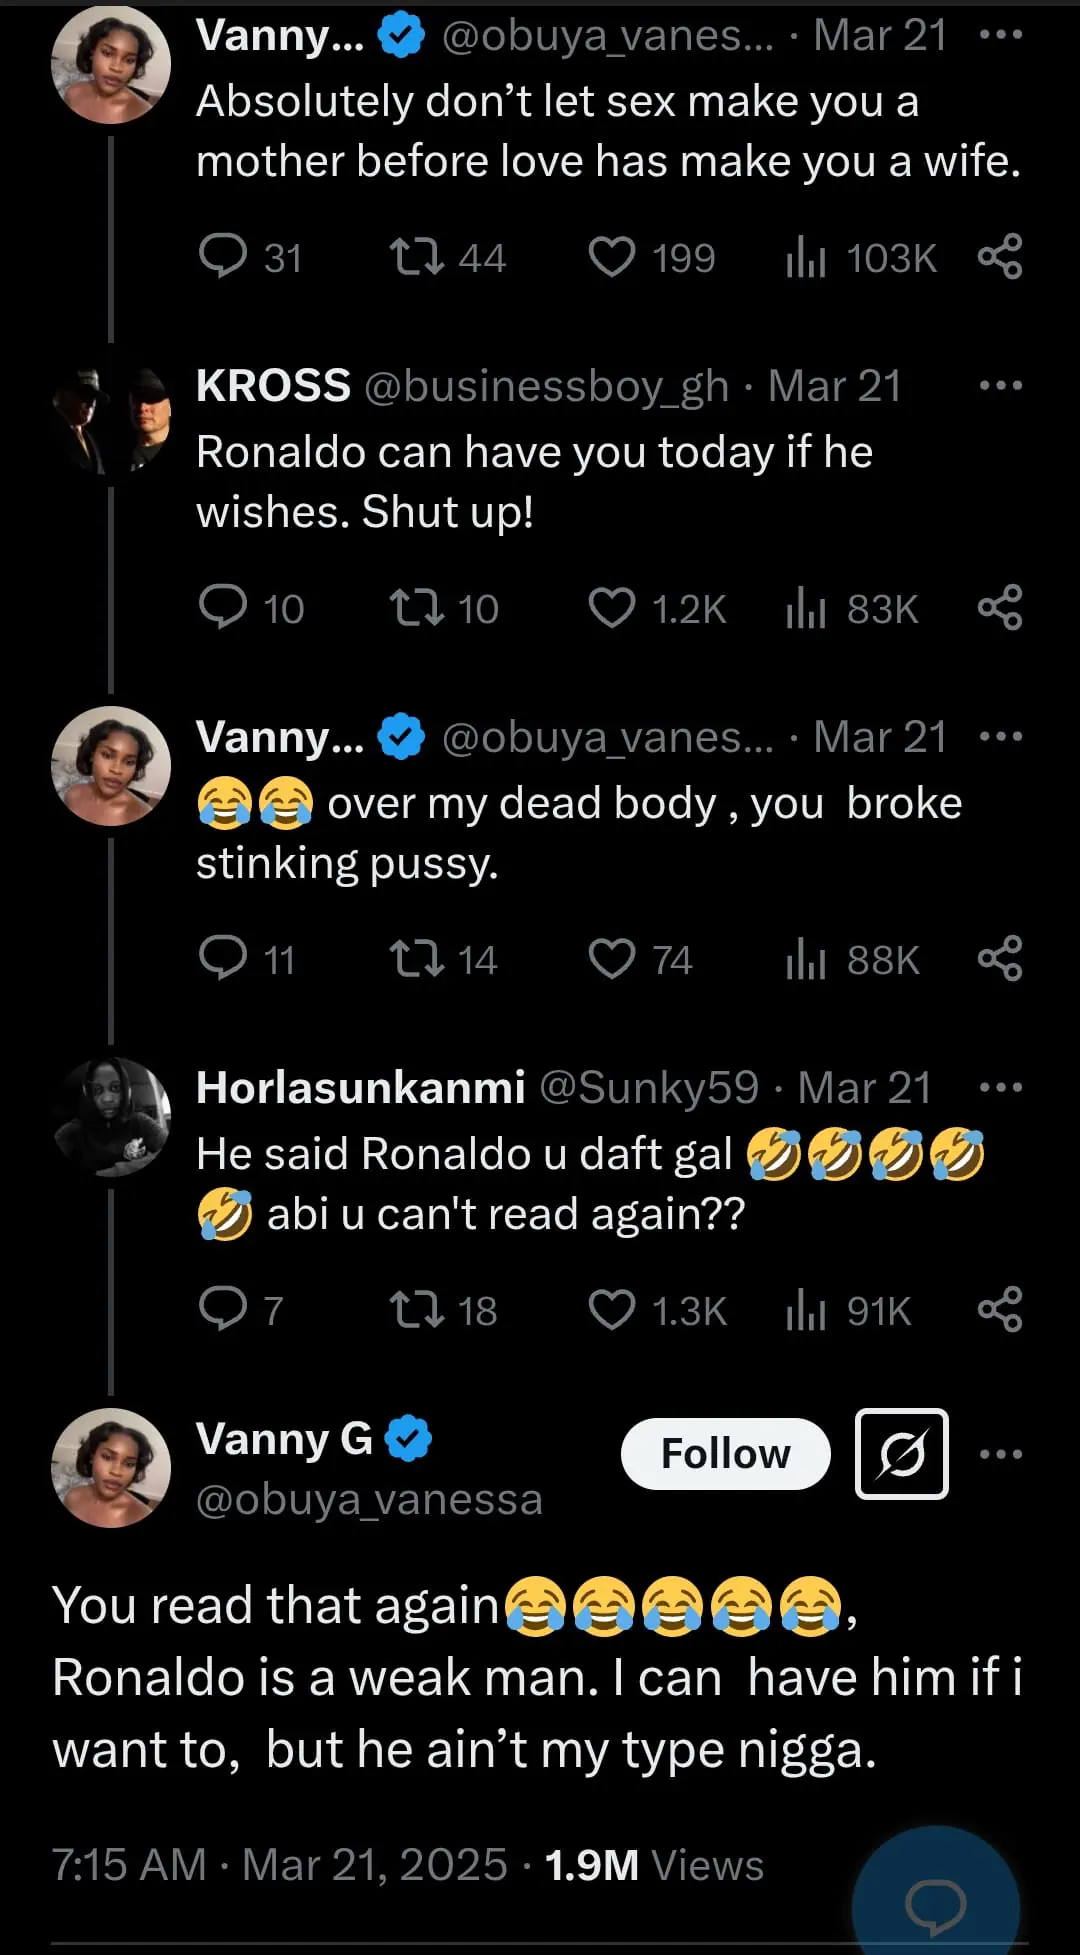Tap the Grok icon beside Follow
The image size is (1080, 1955).
pyautogui.click(x=901, y=1453)
